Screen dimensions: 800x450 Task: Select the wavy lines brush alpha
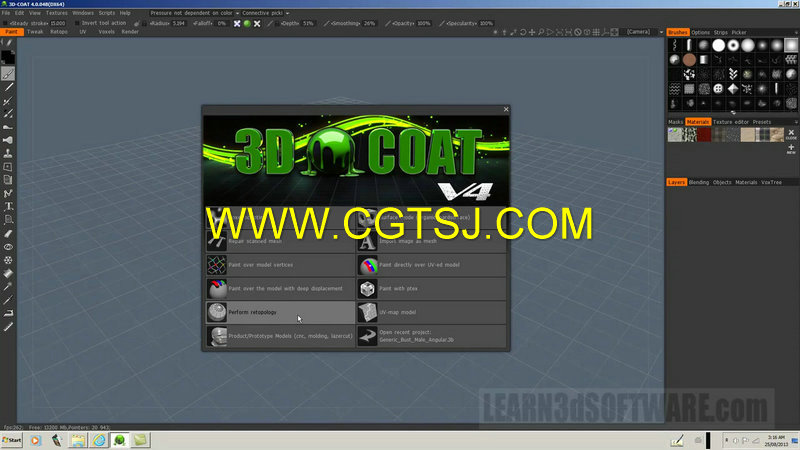(674, 89)
